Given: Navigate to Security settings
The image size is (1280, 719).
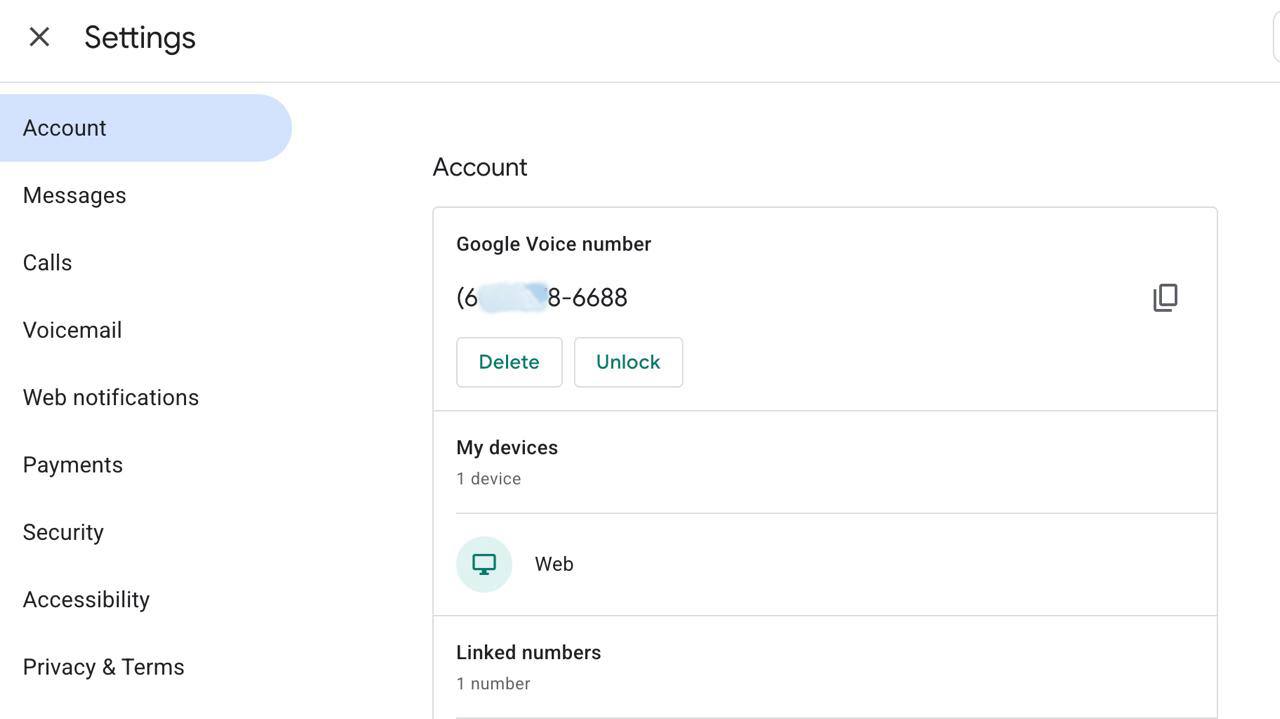Looking at the screenshot, I should point(63,532).
